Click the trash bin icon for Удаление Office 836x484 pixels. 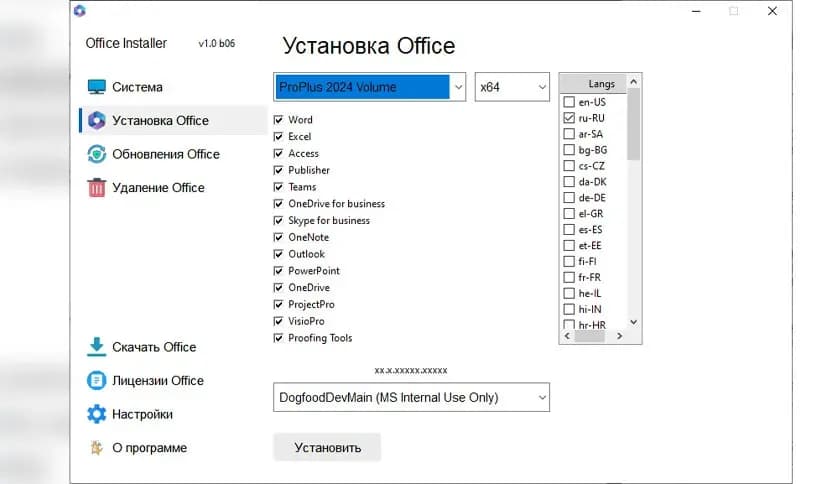[96, 188]
